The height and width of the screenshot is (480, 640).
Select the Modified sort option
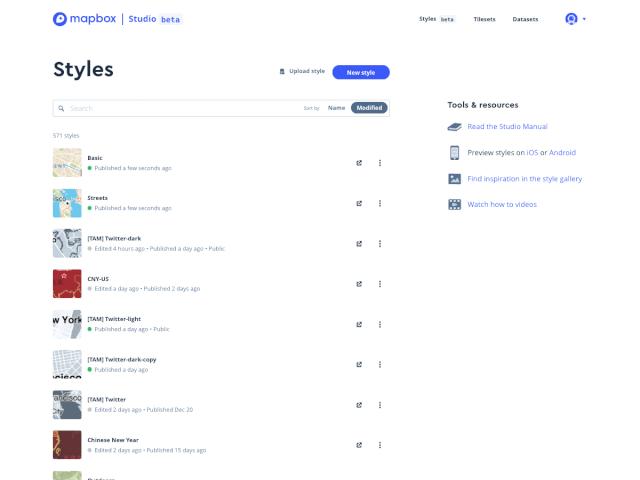pyautogui.click(x=369, y=108)
